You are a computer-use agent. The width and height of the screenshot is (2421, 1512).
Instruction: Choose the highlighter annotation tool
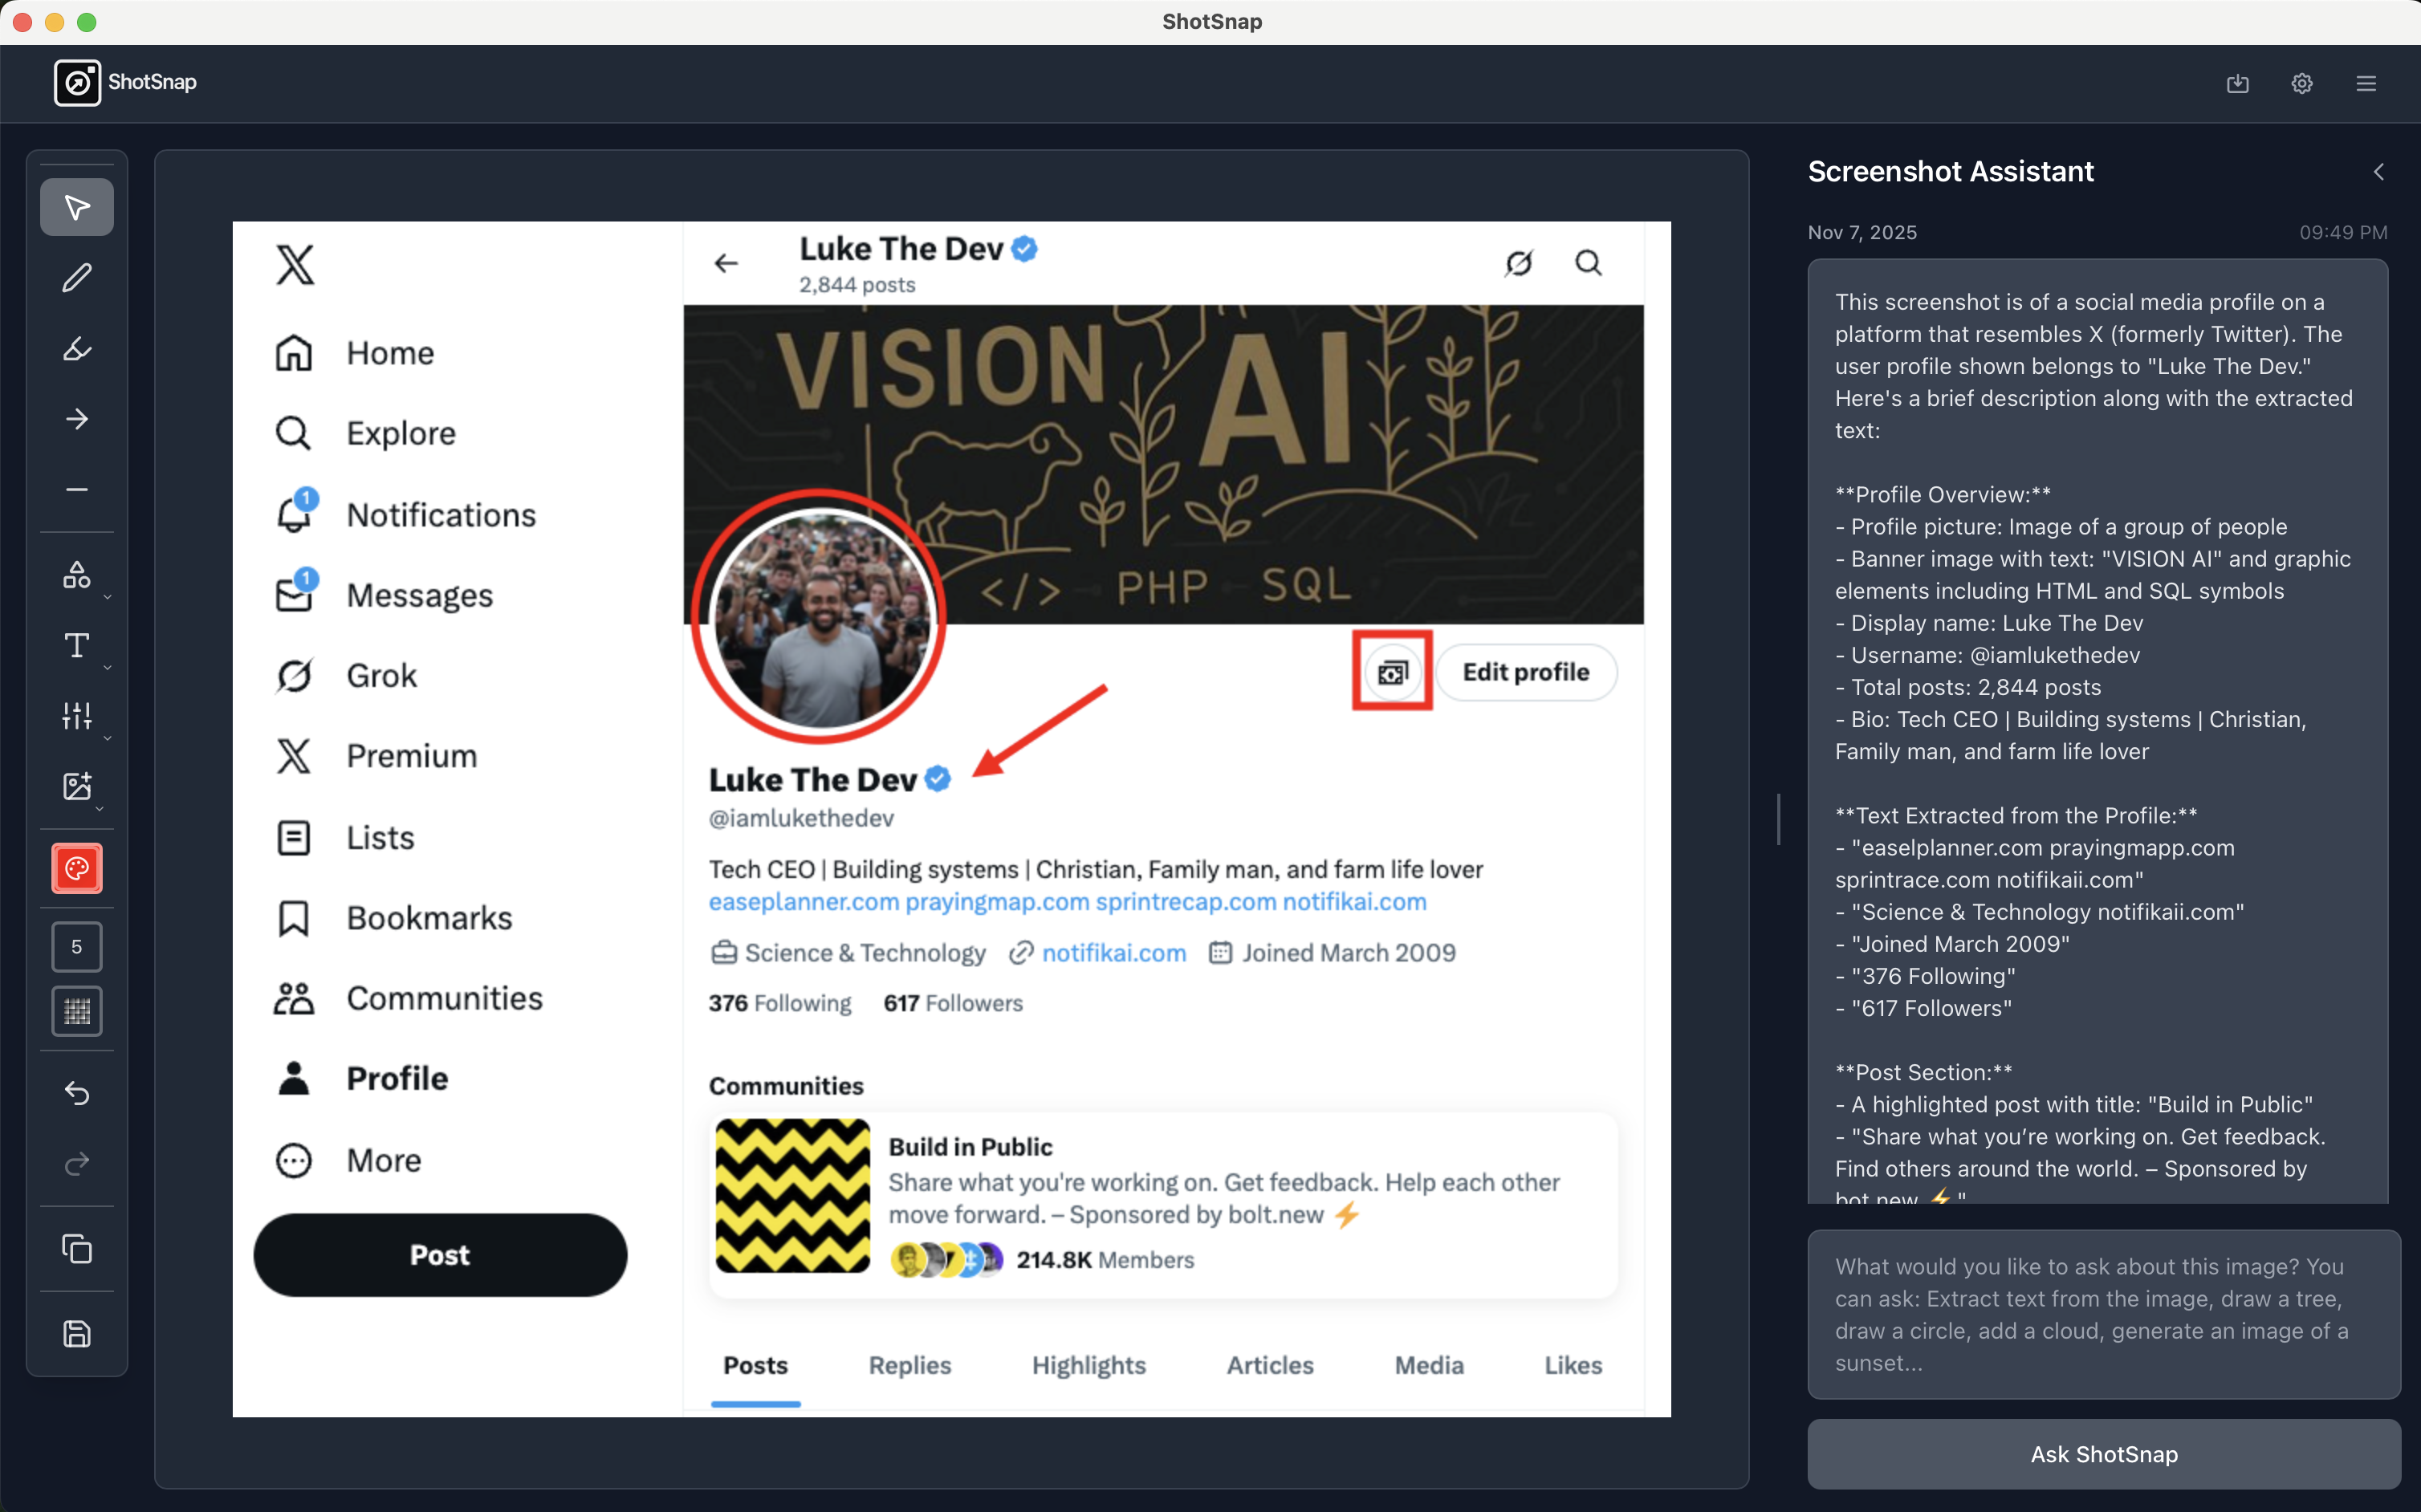(x=76, y=349)
